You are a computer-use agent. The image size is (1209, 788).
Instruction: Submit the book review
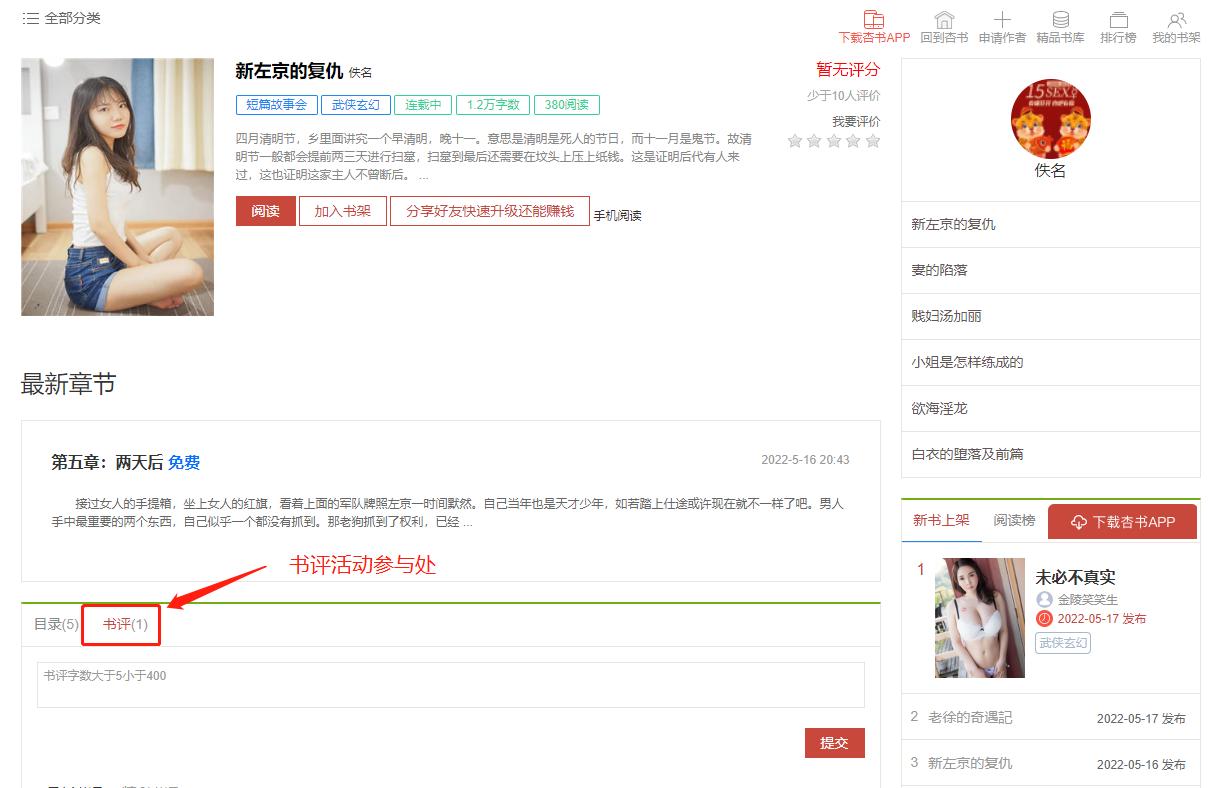point(834,742)
